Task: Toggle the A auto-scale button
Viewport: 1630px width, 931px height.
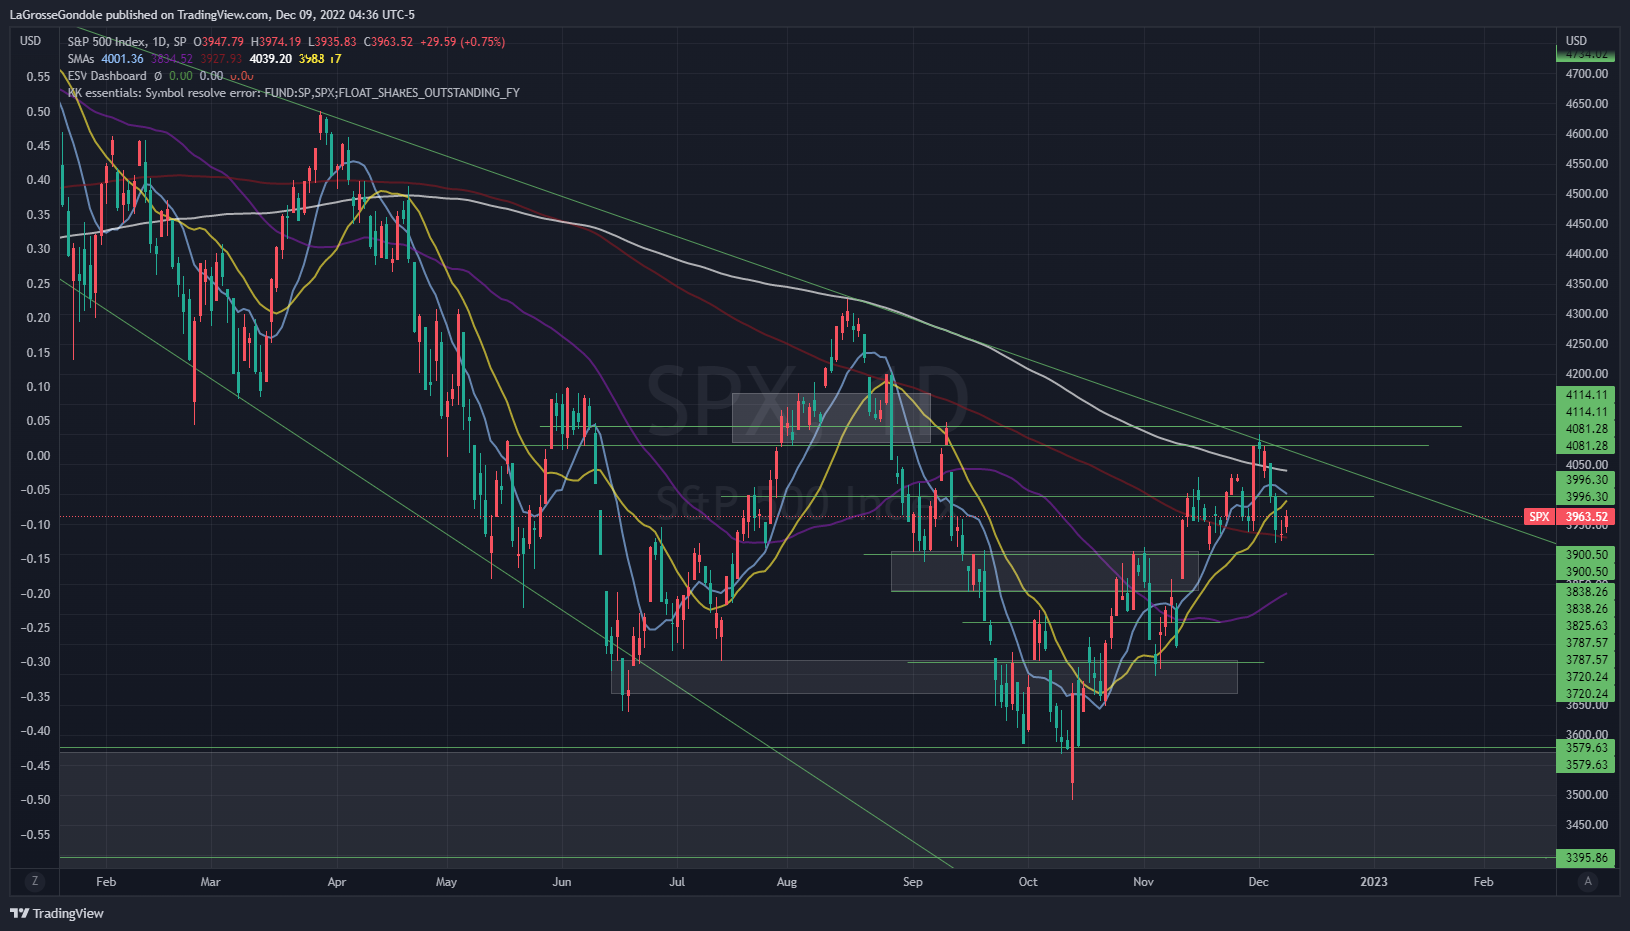Action: click(1588, 881)
